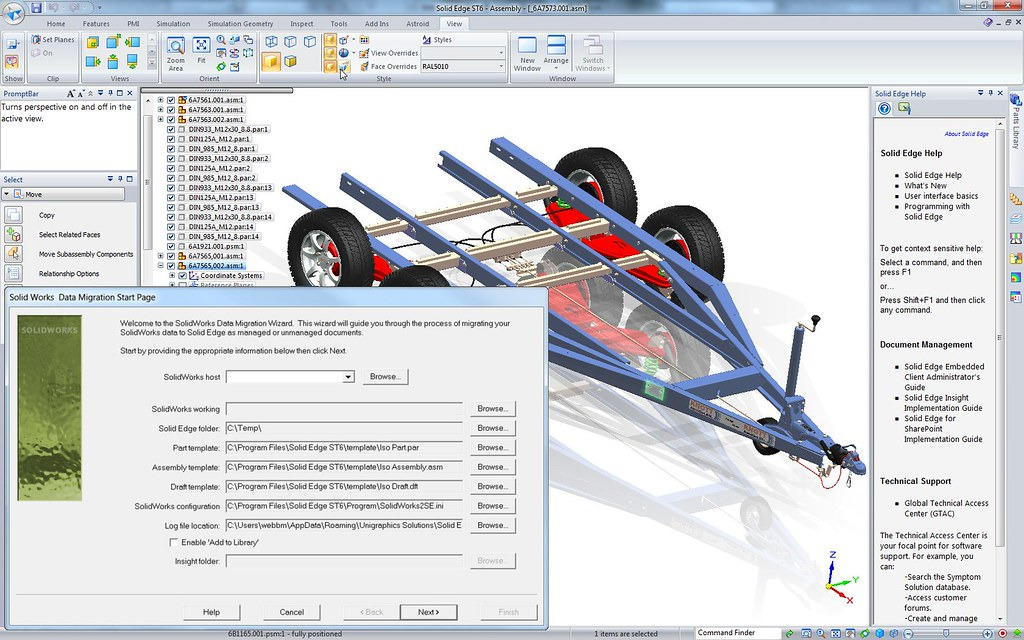Open the Face Overrides RAL5010 dropdown
The width and height of the screenshot is (1024, 640).
click(500, 67)
